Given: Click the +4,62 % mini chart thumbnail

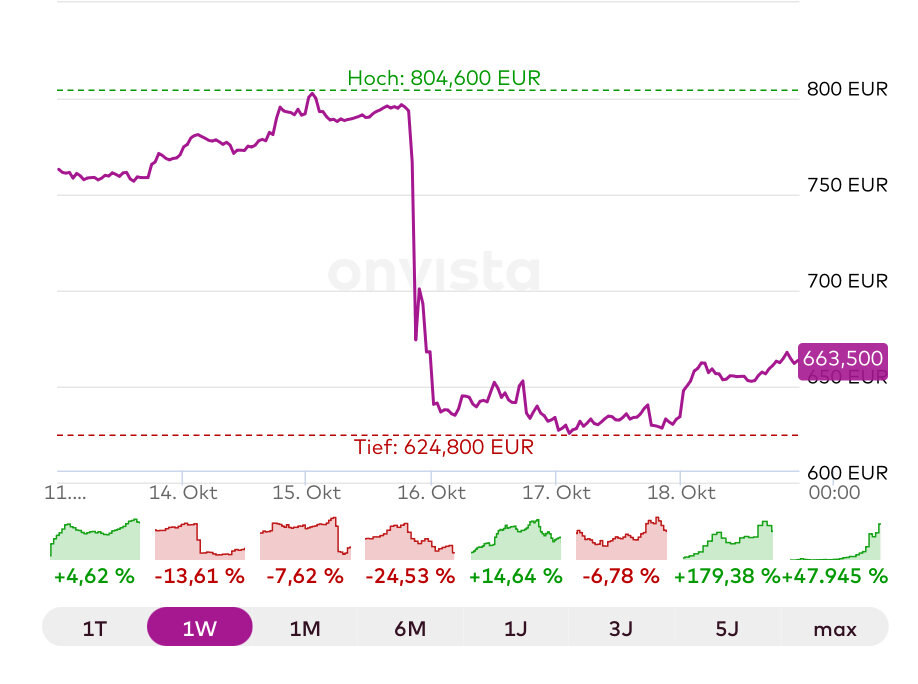Looking at the screenshot, I should (x=95, y=540).
